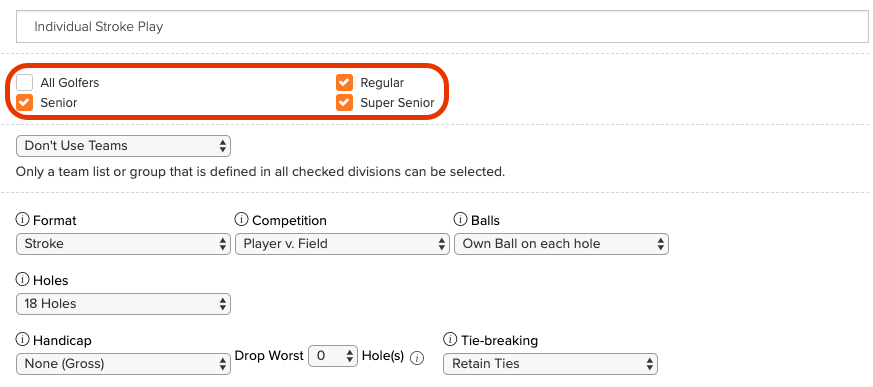
Task: Click the info icon beside Tie-breaking
Action: (450, 340)
